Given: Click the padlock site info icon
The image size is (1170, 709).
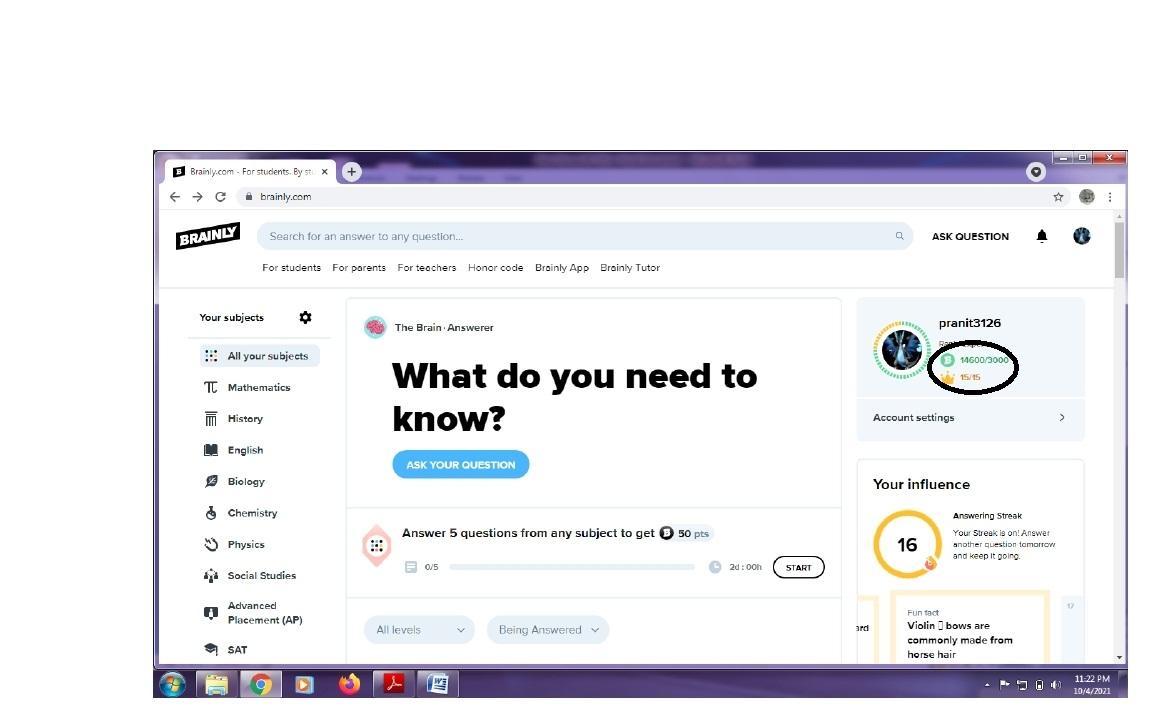Looking at the screenshot, I should [248, 197].
